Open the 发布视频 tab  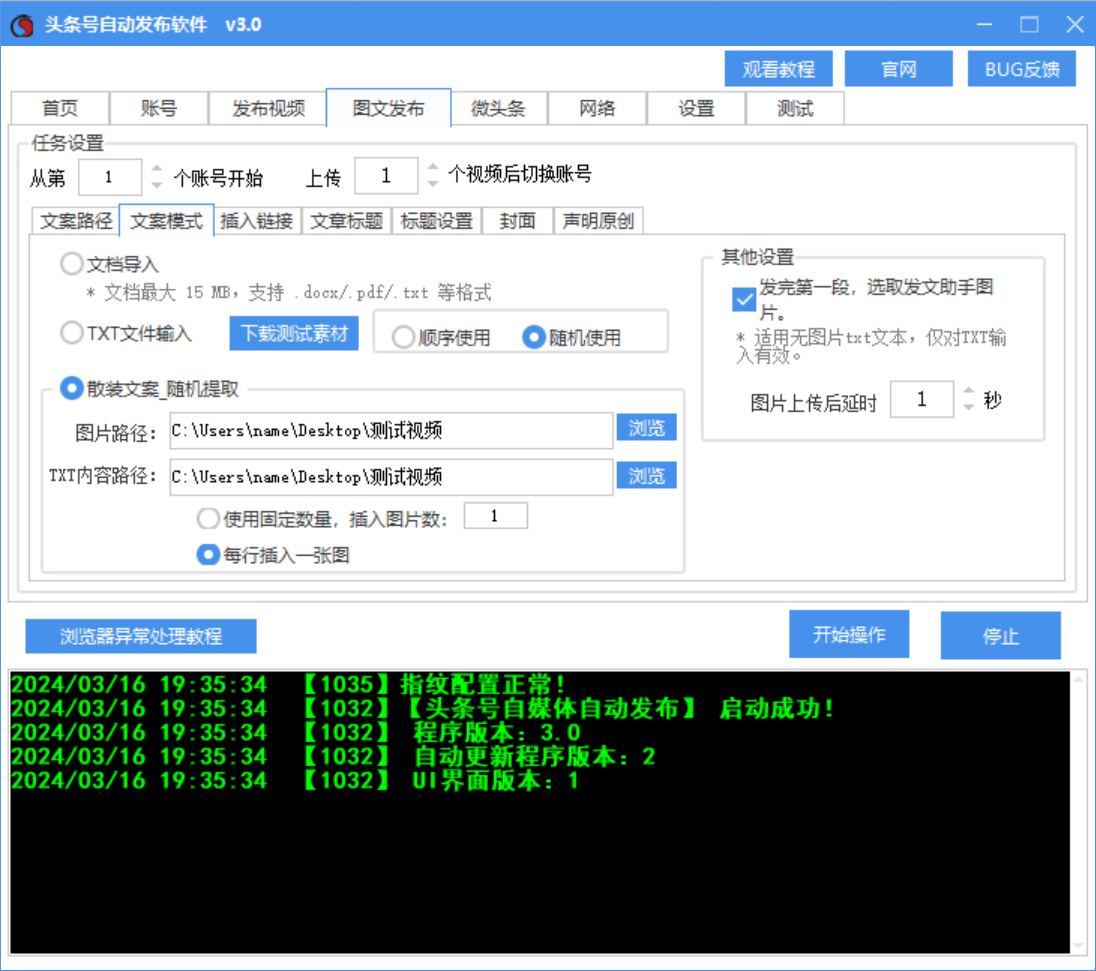point(268,108)
